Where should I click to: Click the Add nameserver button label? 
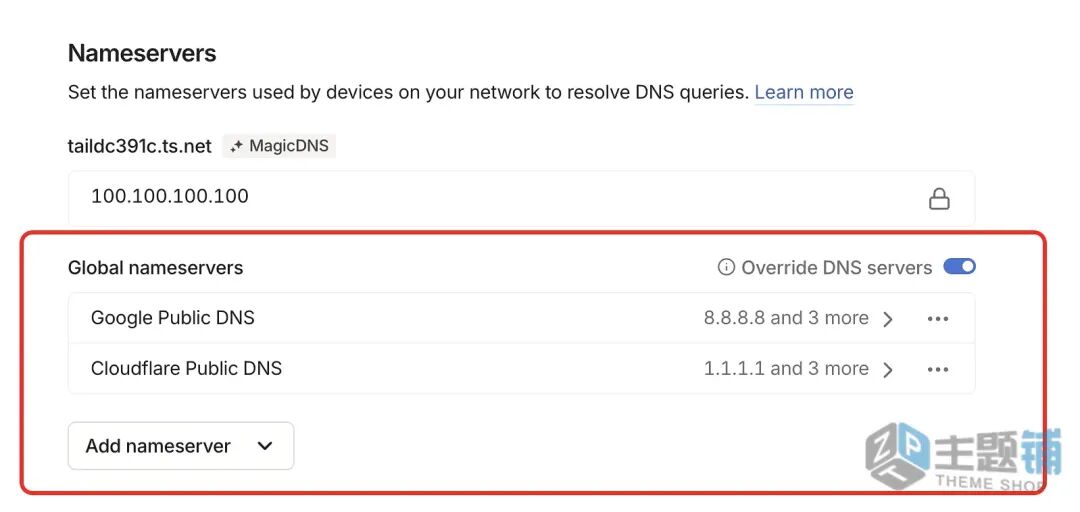pyautogui.click(x=158, y=446)
